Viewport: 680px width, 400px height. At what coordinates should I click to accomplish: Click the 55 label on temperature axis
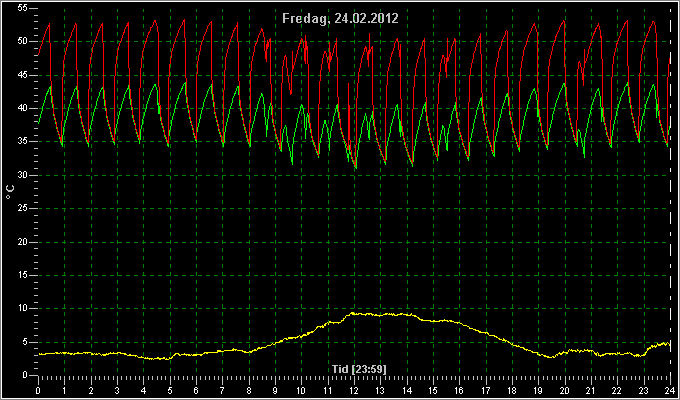[23, 8]
